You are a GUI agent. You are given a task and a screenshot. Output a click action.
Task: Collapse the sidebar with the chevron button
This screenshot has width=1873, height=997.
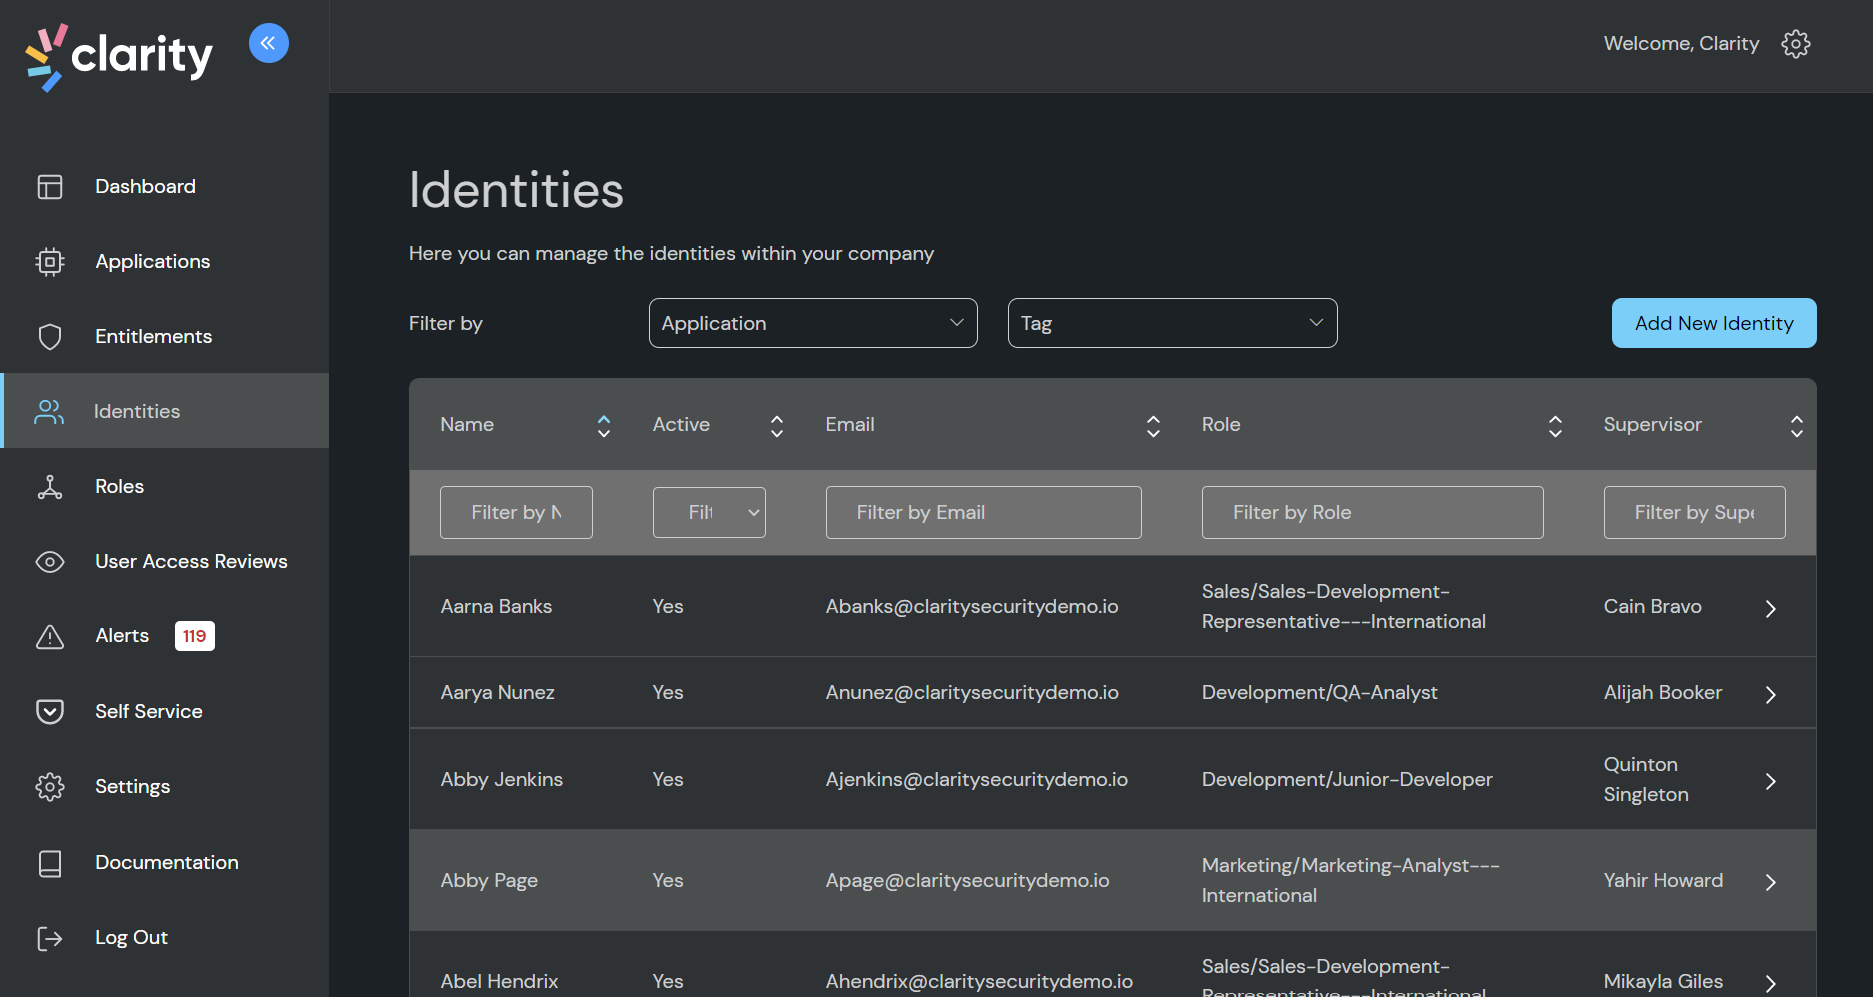point(268,42)
